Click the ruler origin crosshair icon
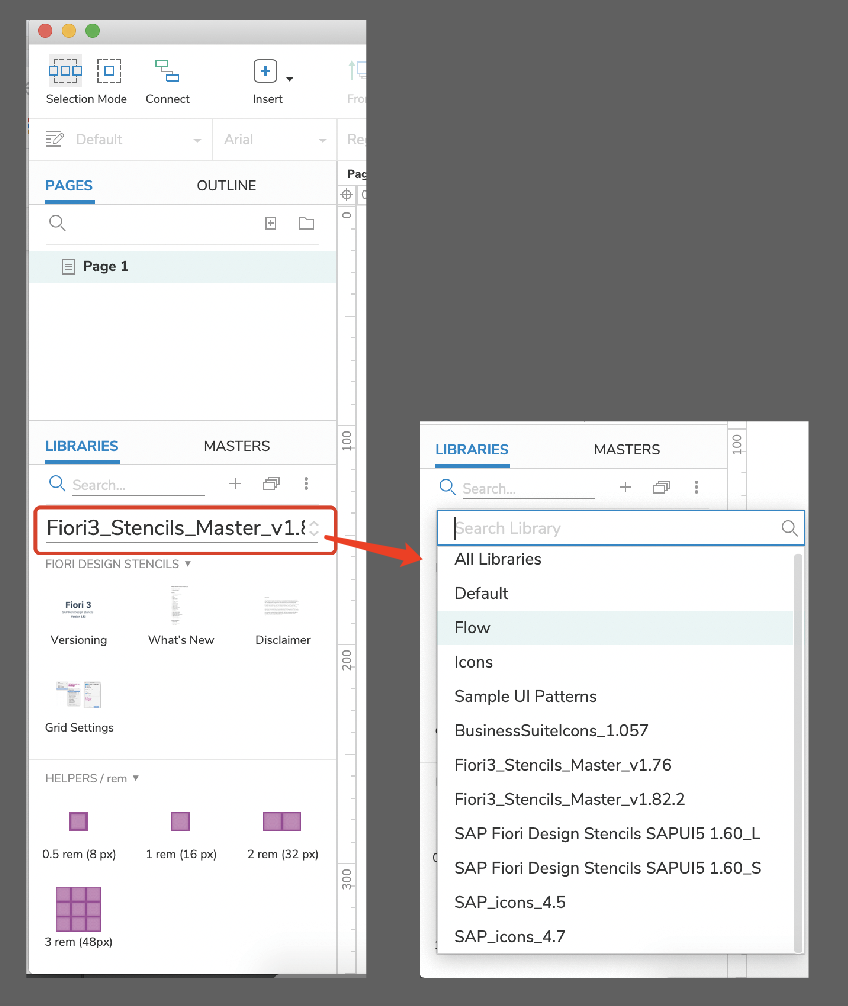This screenshot has height=1006, width=848. coord(346,194)
